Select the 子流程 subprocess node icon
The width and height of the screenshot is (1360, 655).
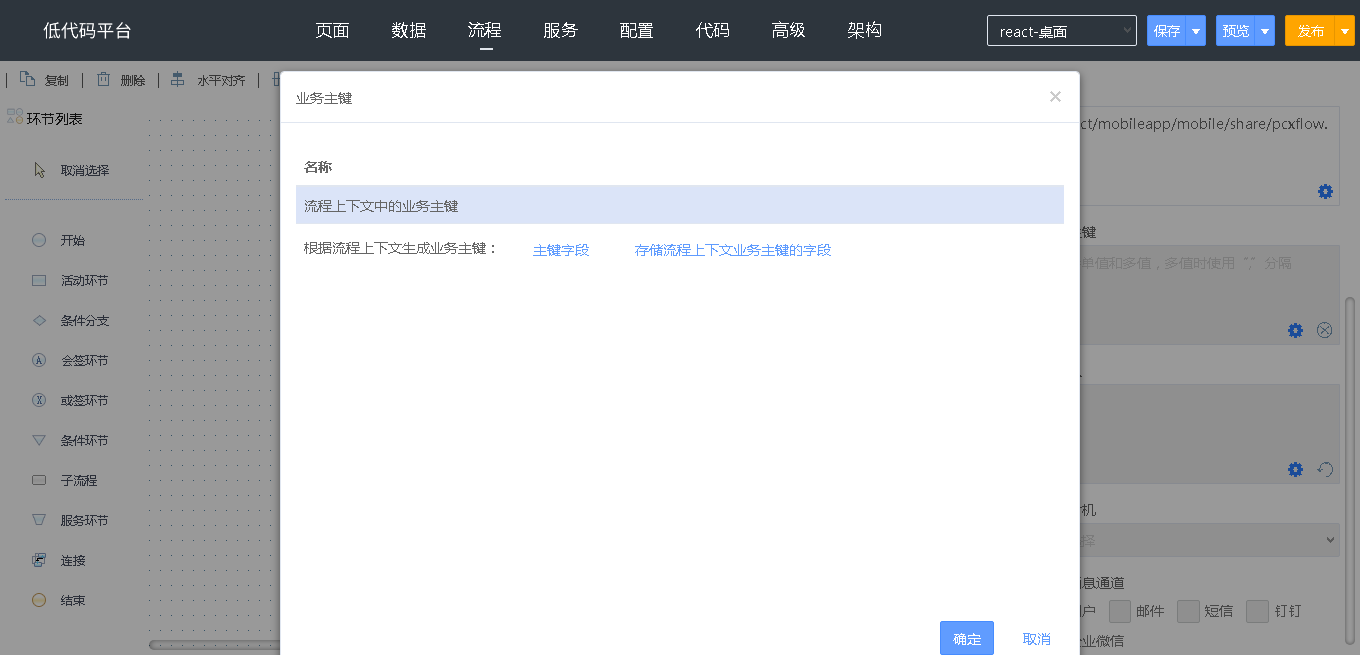39,480
